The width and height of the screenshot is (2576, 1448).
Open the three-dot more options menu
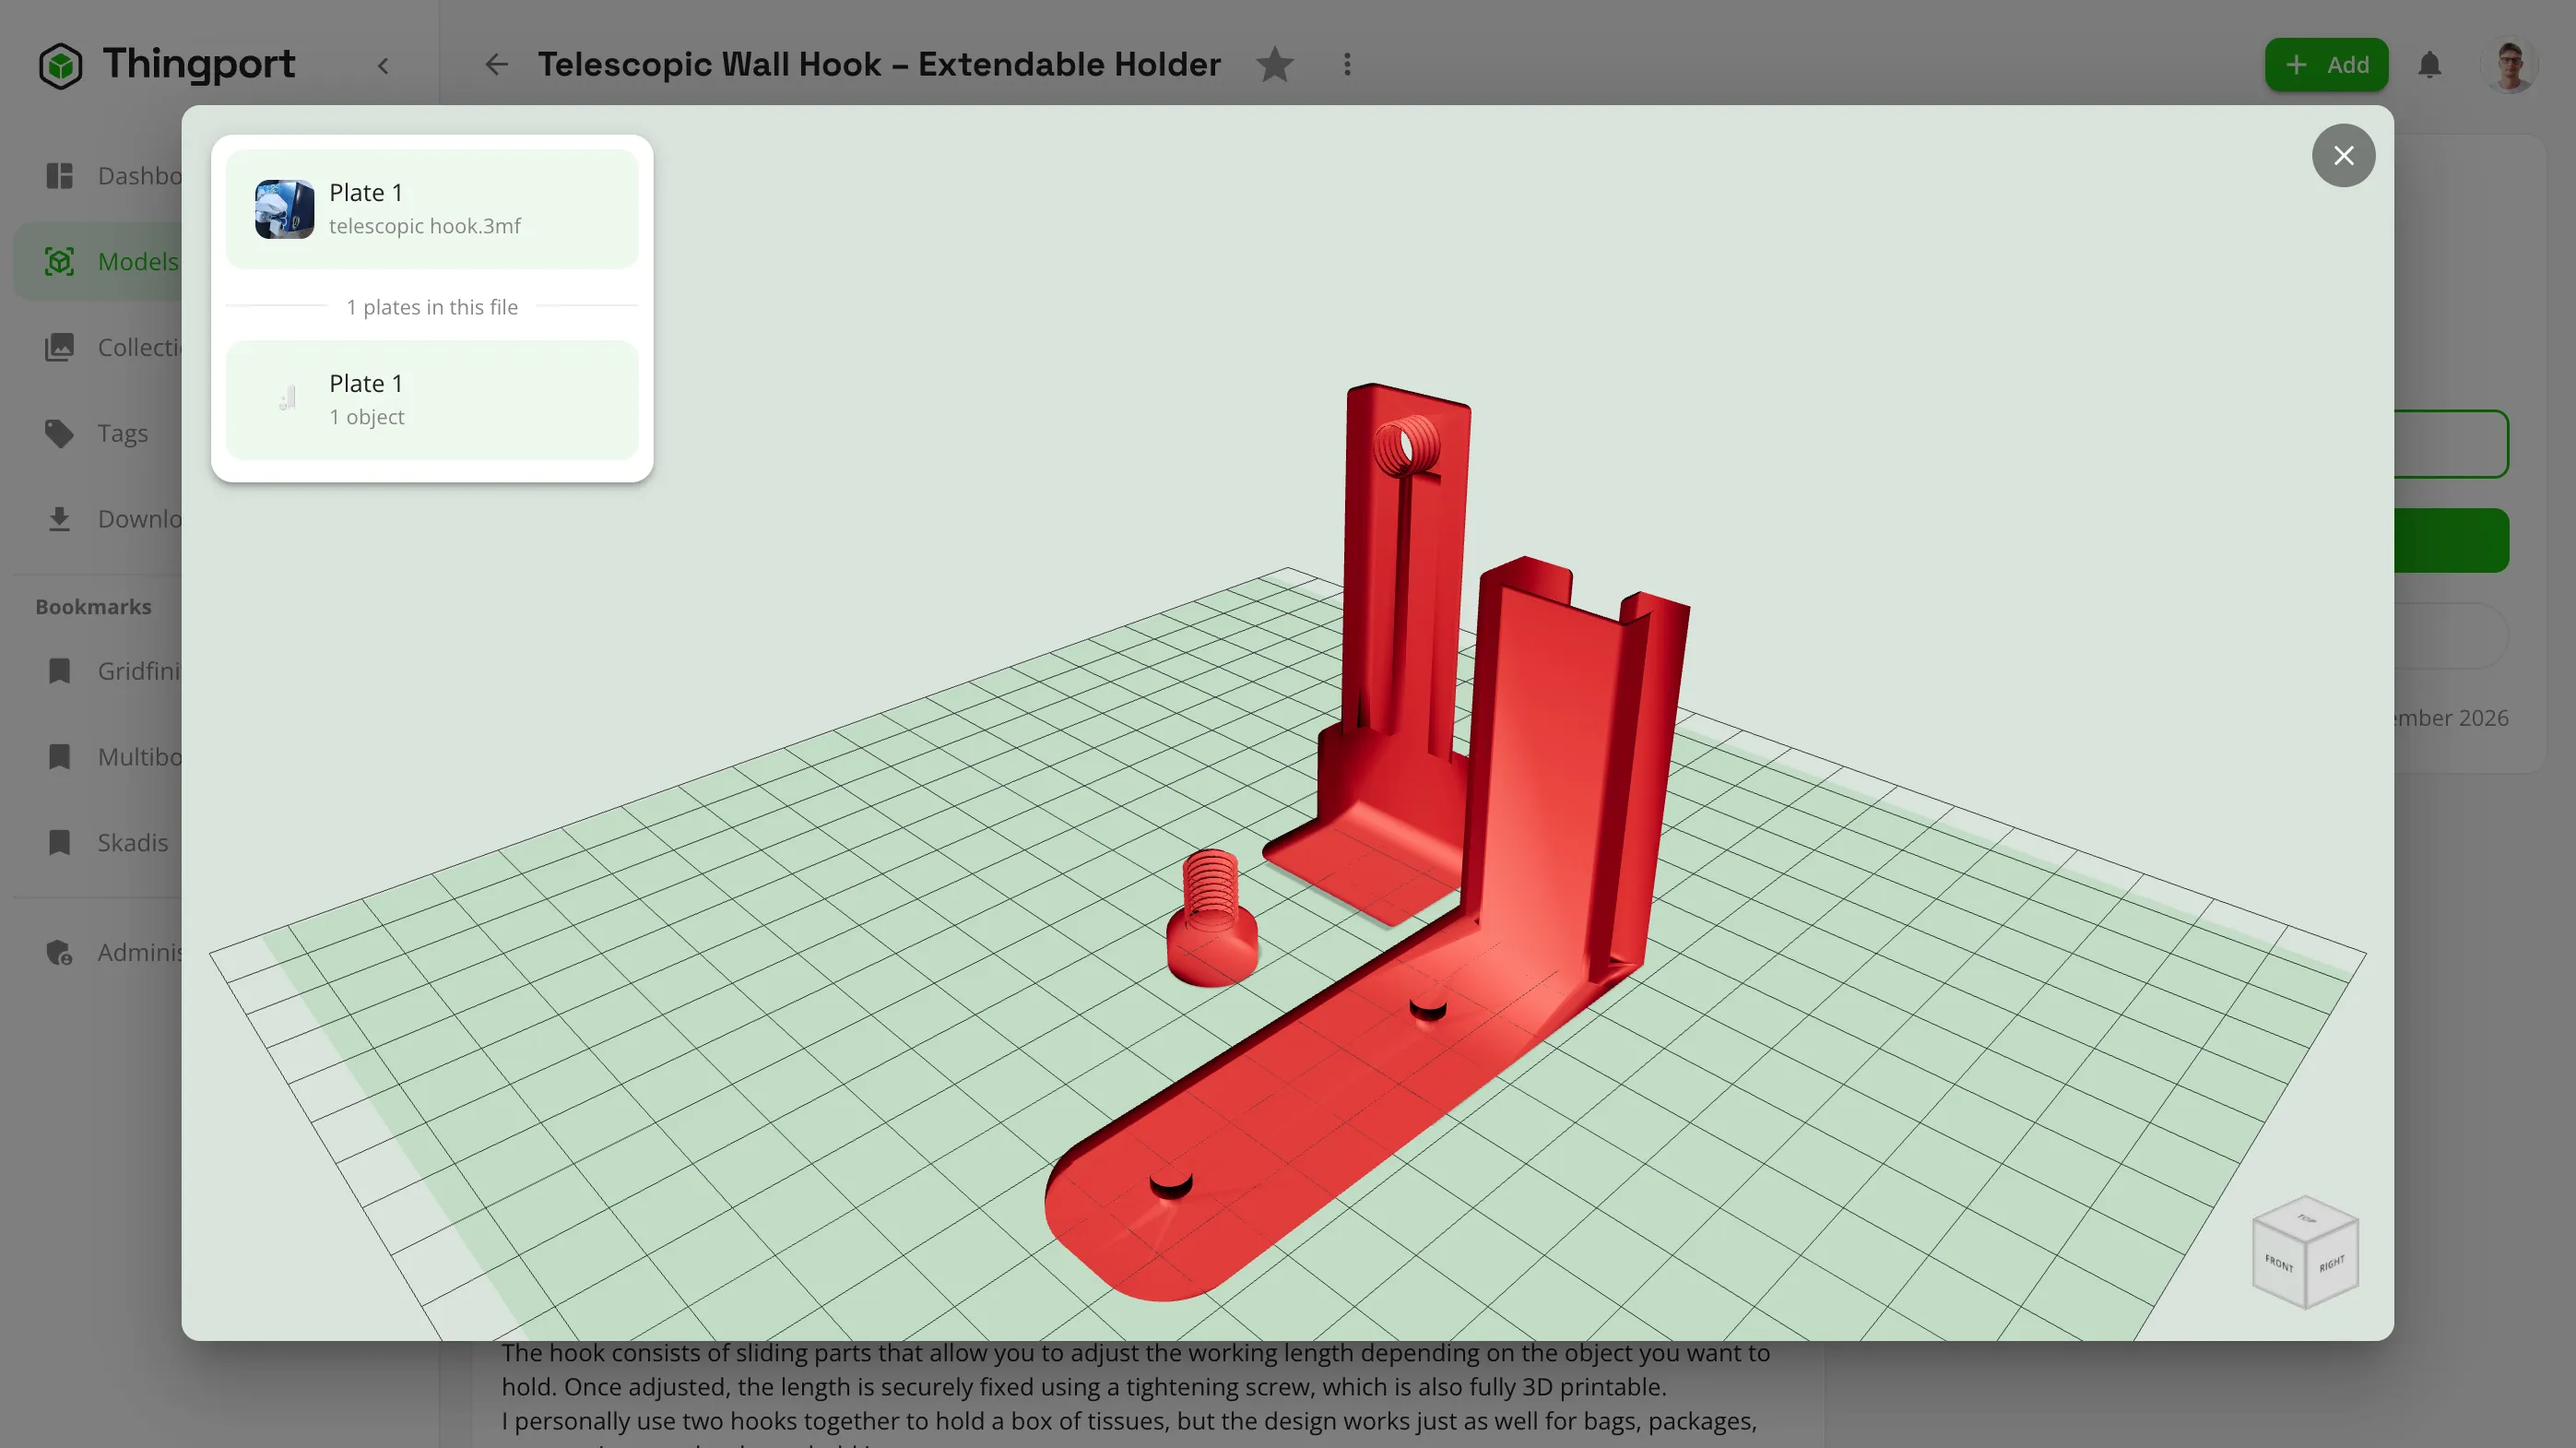(x=1347, y=65)
